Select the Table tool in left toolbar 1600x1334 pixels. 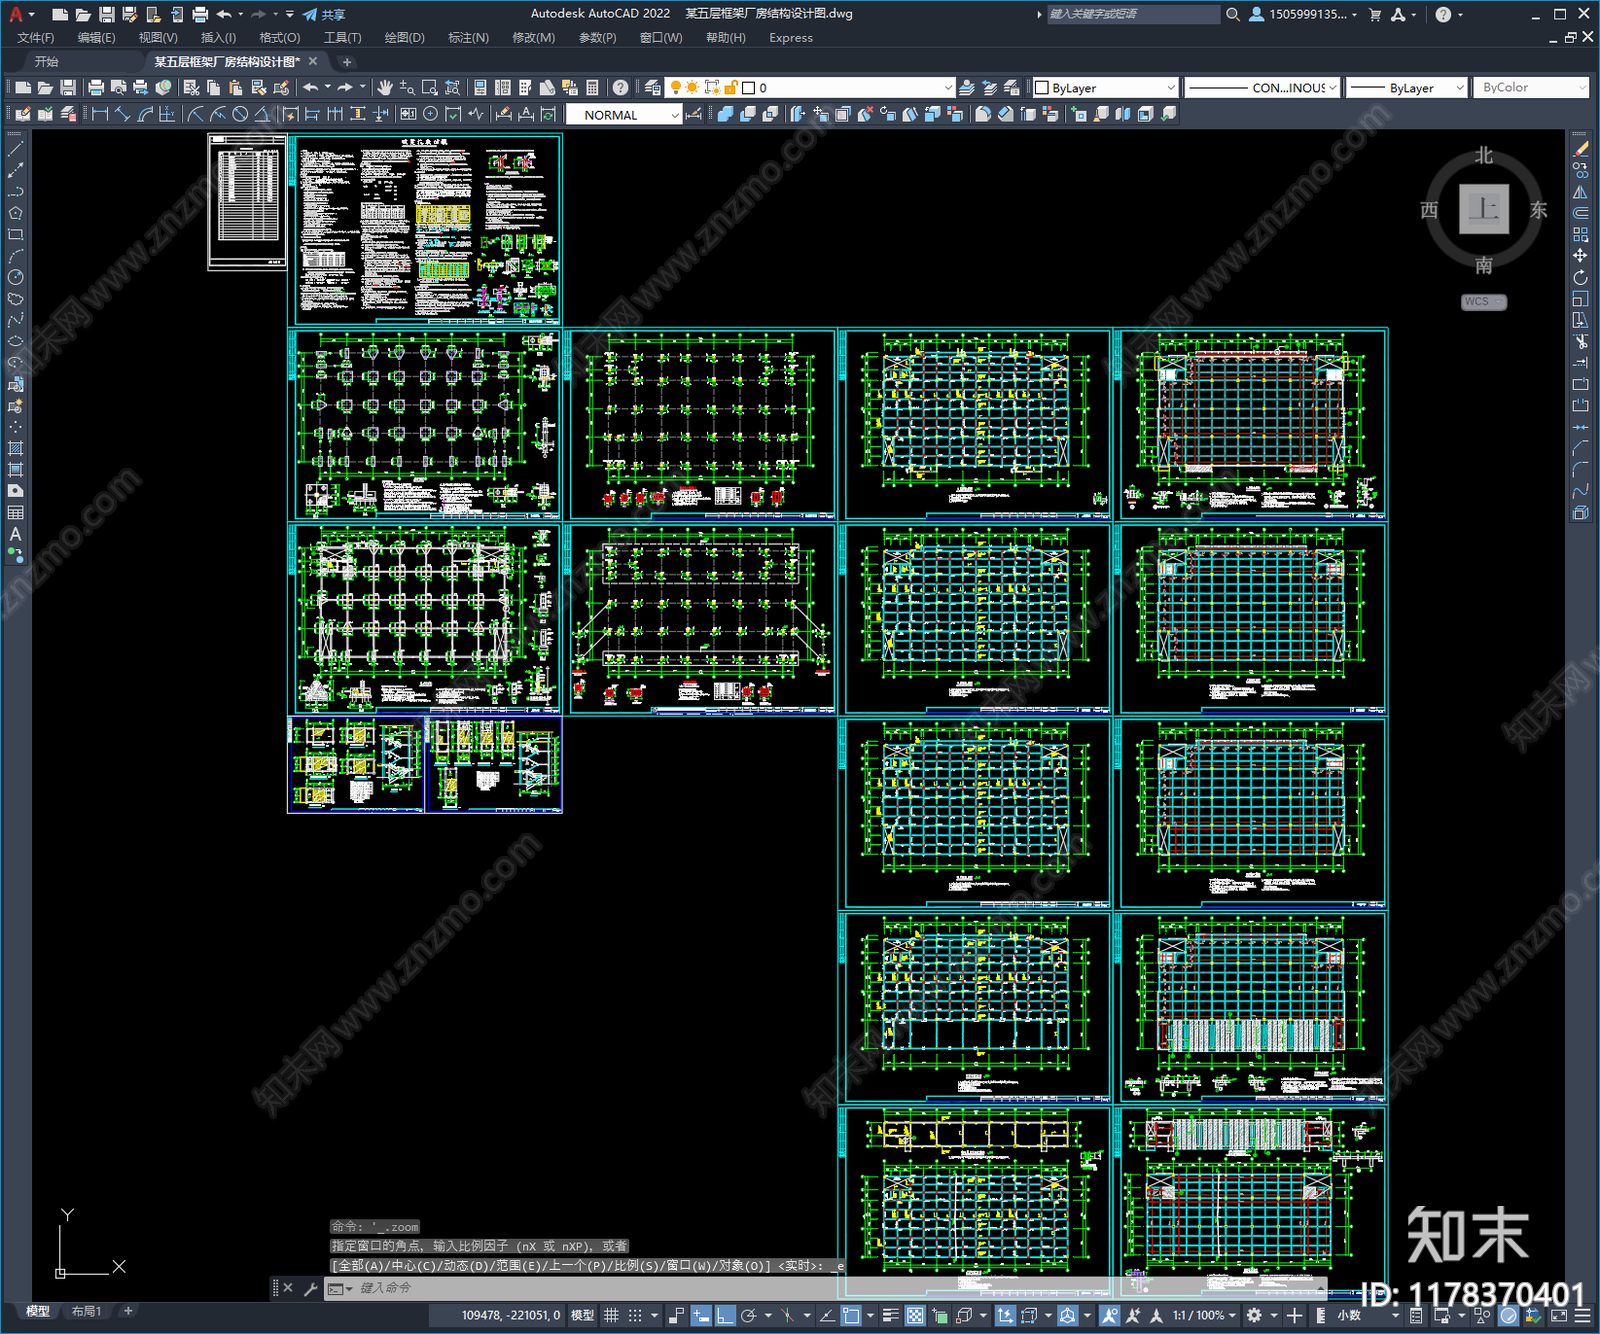pyautogui.click(x=15, y=513)
